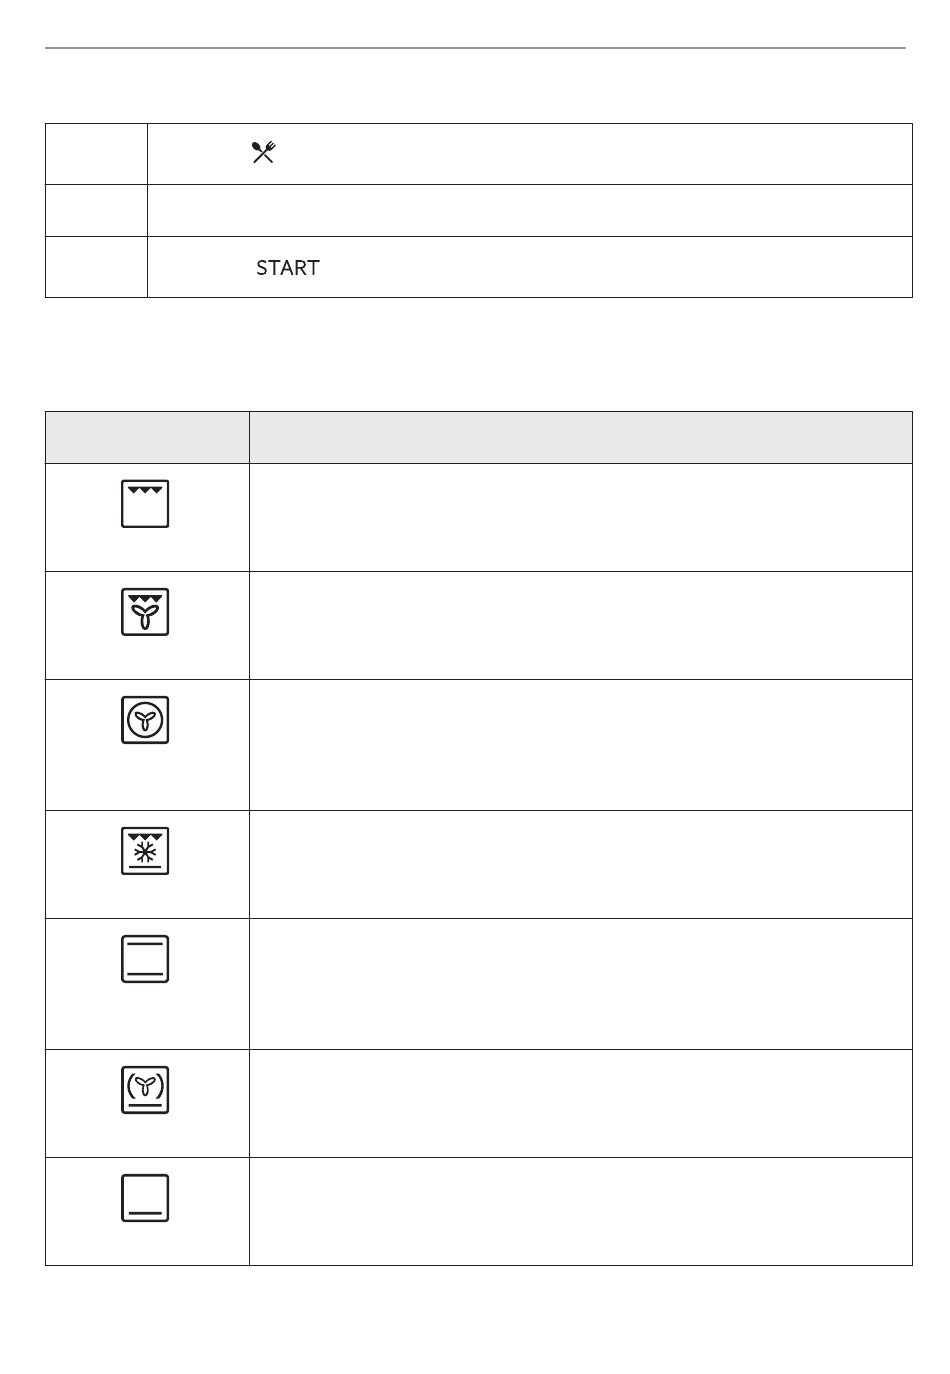The height and width of the screenshot is (1374, 950).
Task: Click the grey header cell above the symbols
Action: [x=147, y=437]
